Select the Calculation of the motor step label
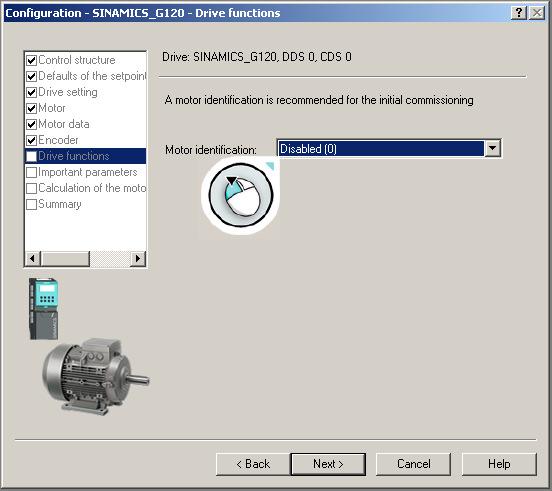The height and width of the screenshot is (491, 552). 92,188
